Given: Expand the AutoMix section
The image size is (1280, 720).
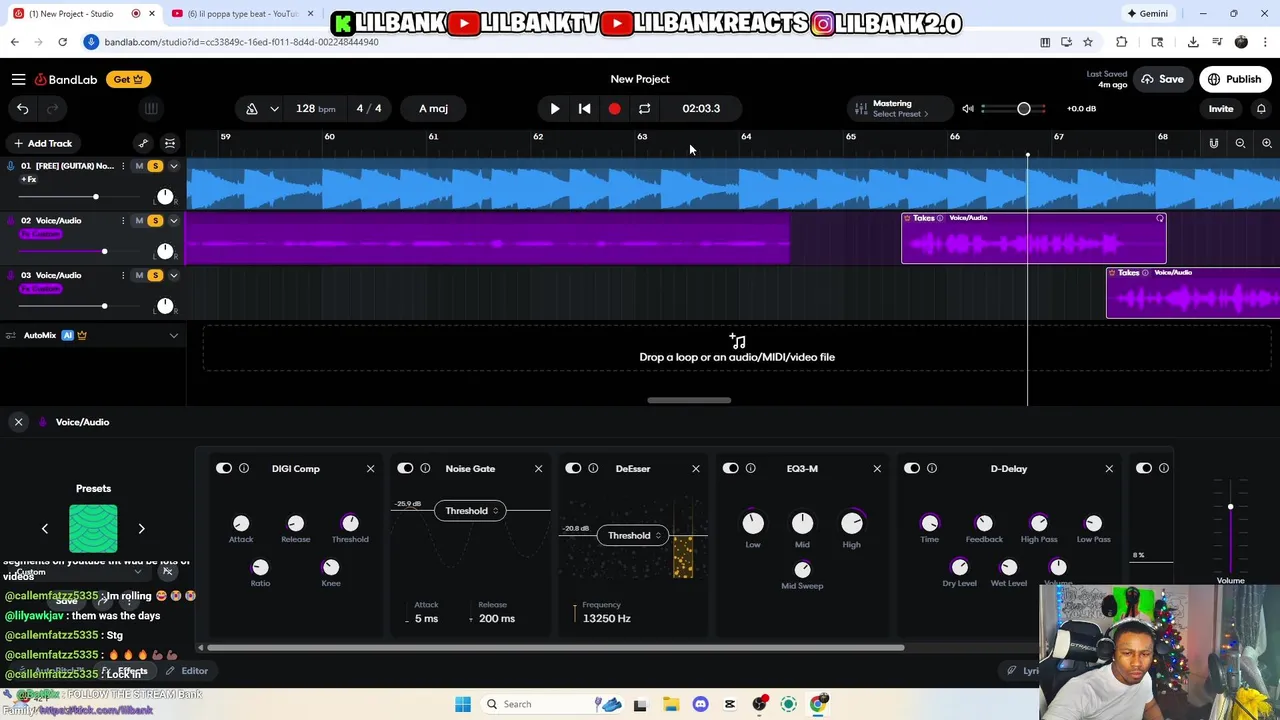Looking at the screenshot, I should tap(174, 335).
